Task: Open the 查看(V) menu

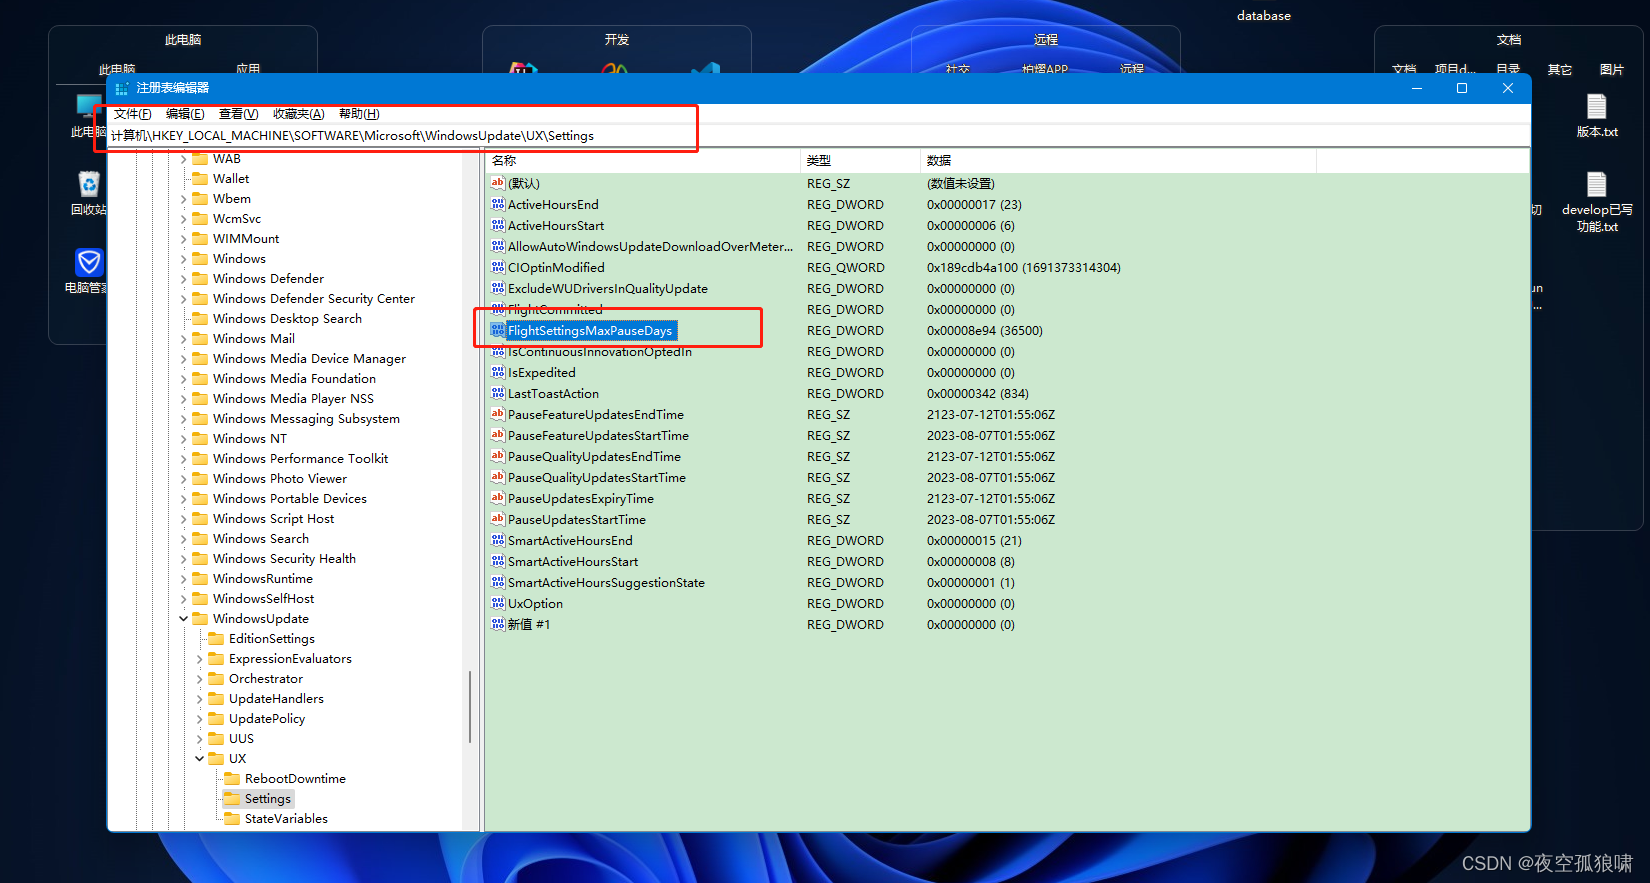Action: tap(238, 114)
